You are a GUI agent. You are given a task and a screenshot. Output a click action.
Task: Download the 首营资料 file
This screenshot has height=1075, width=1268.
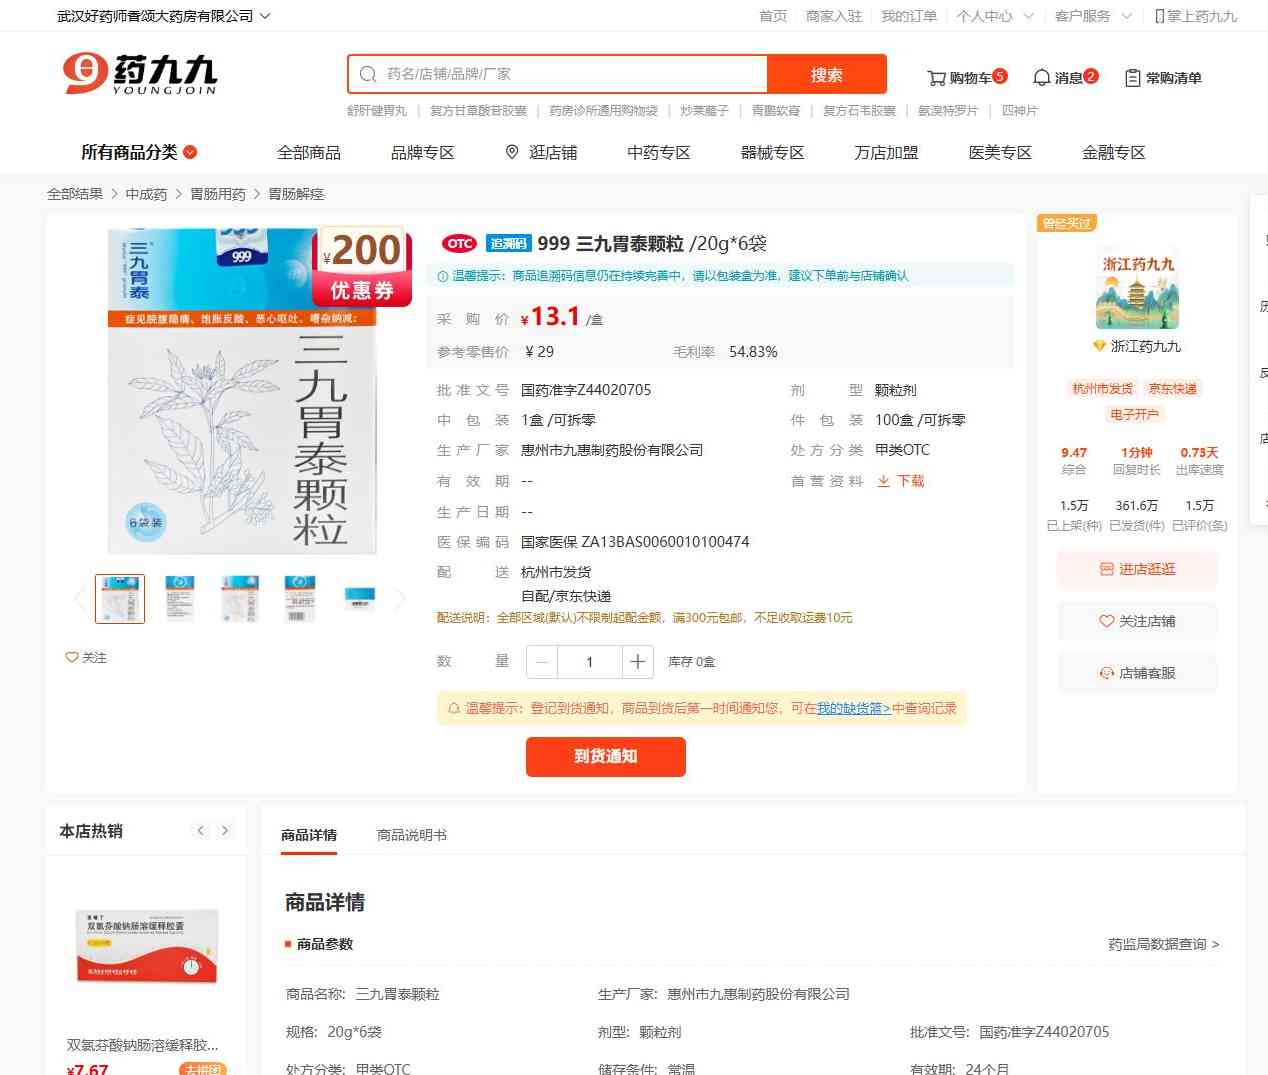(x=901, y=481)
